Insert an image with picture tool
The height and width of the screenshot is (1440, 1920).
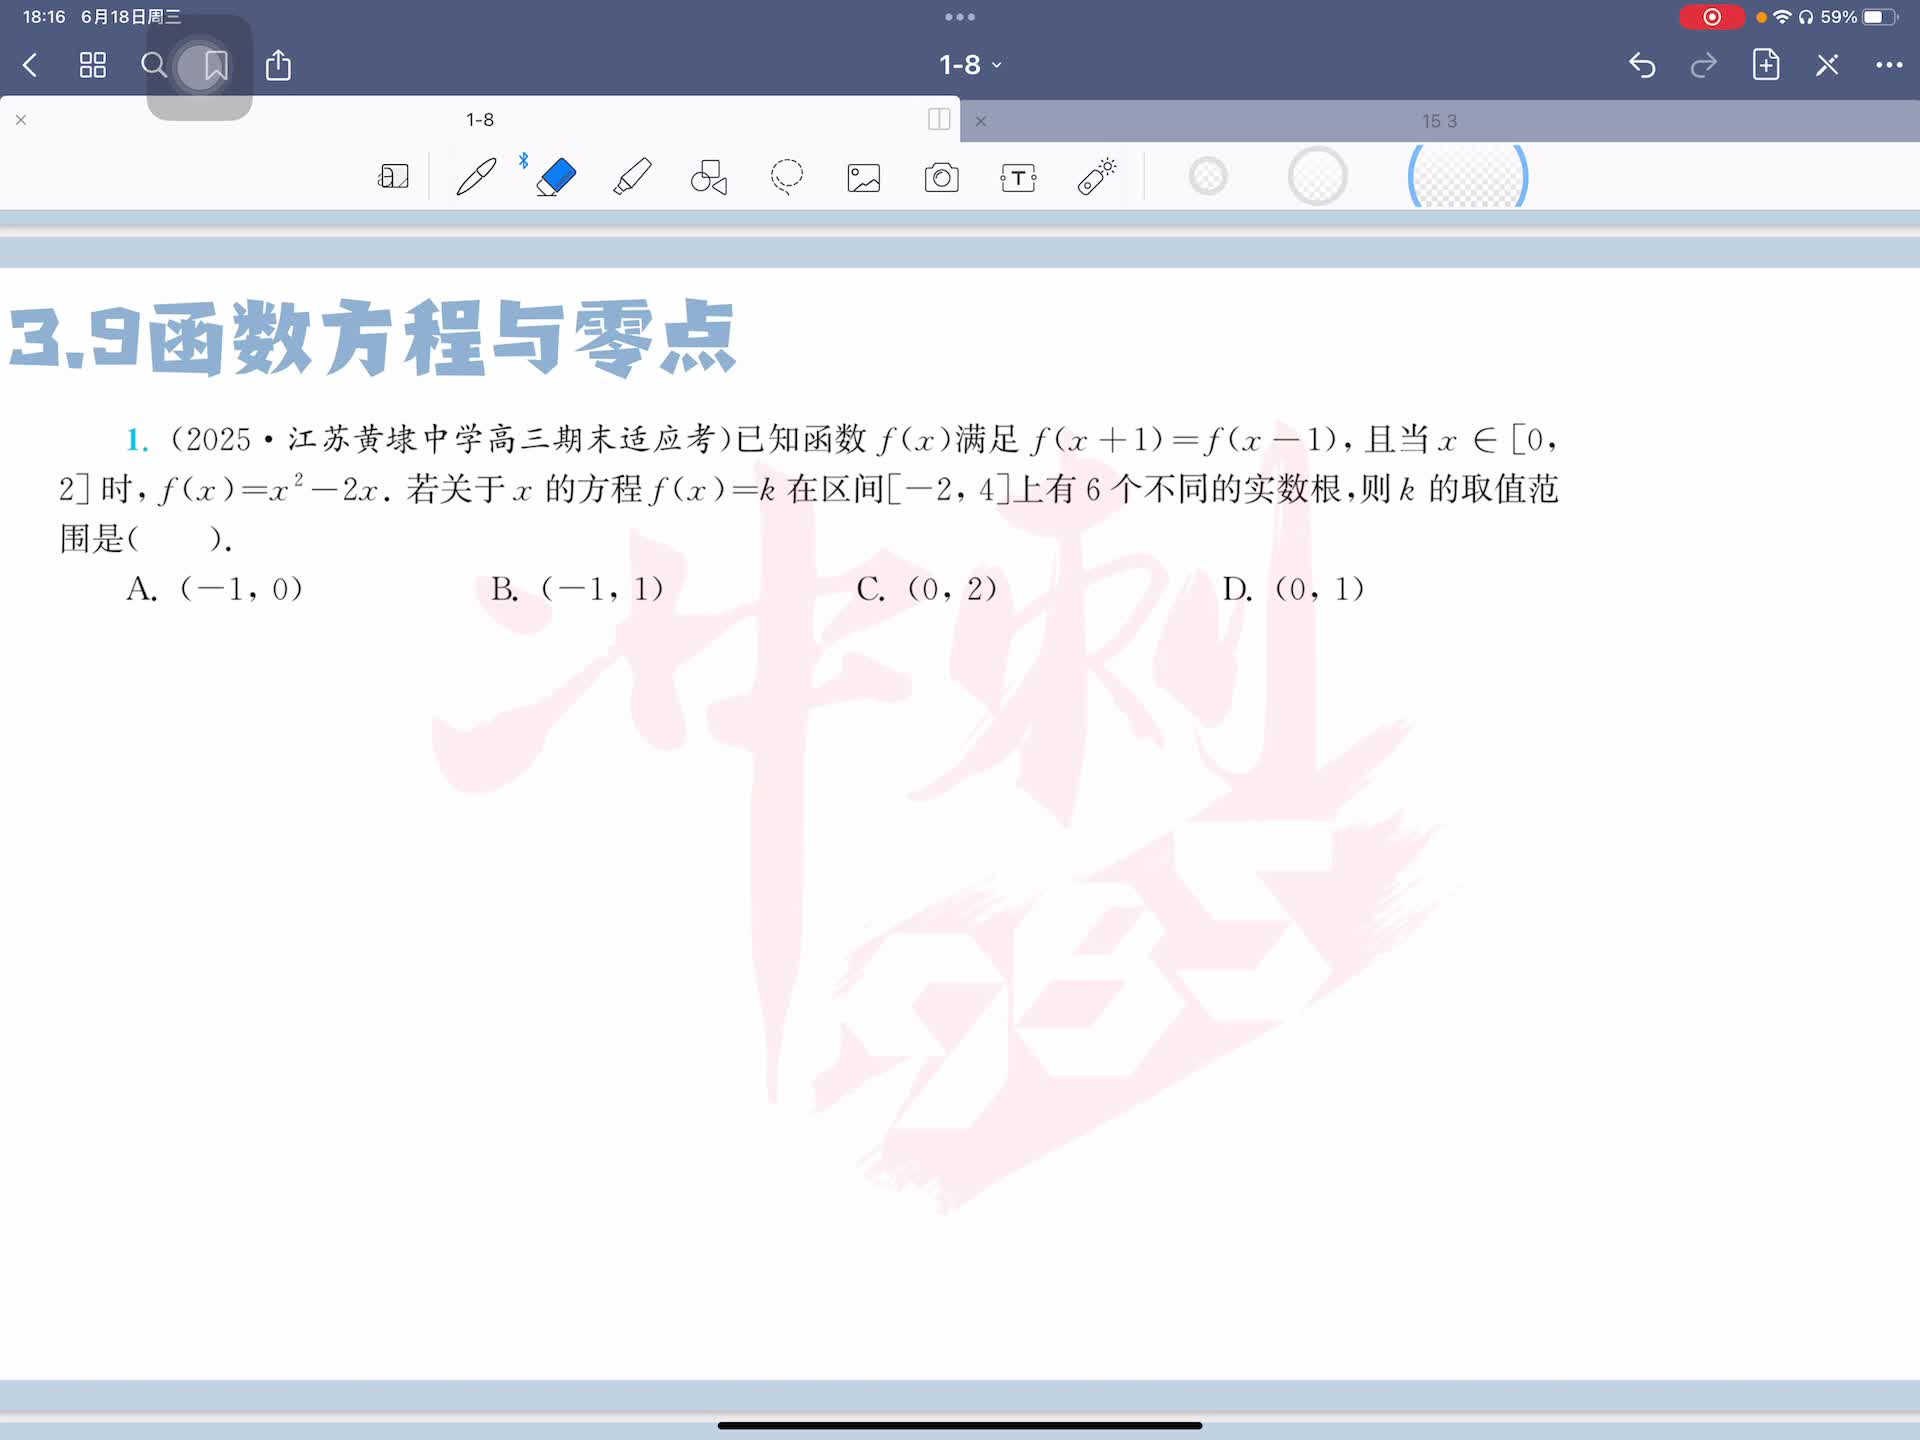(x=864, y=178)
